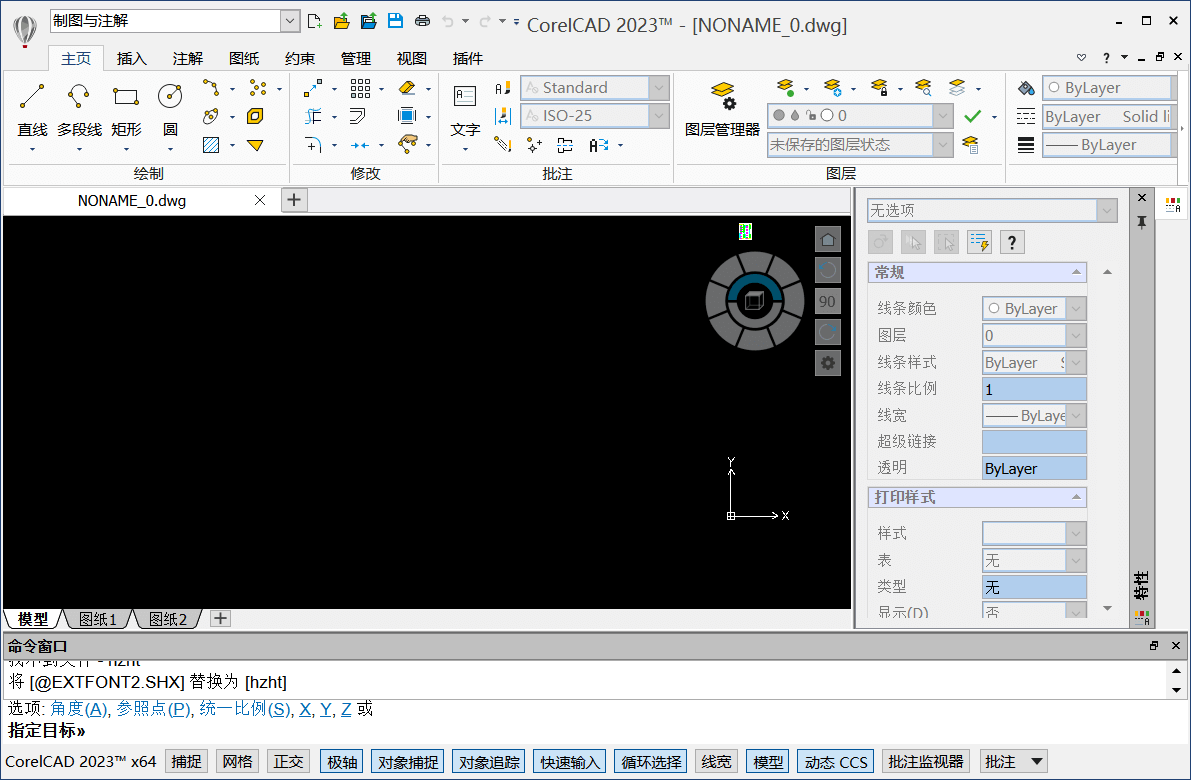The image size is (1191, 780).
Task: Toggle 对象捕捉 entity snap
Action: pos(408,761)
